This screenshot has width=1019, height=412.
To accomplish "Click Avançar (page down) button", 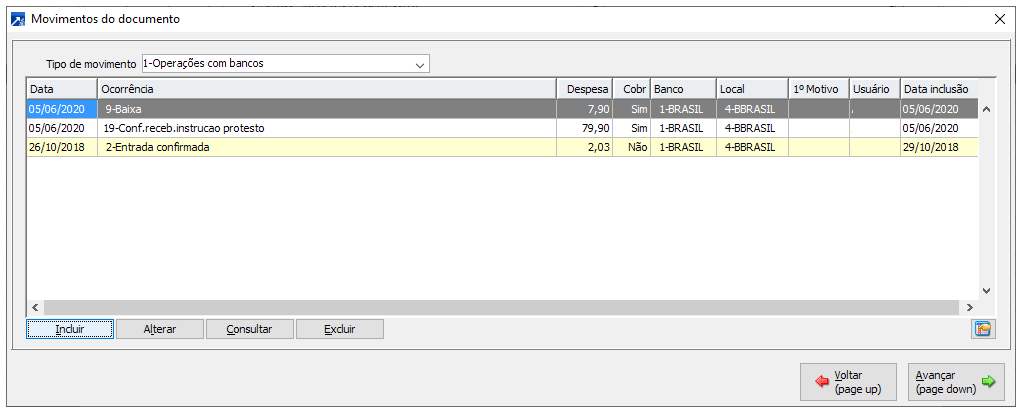I will [x=955, y=382].
